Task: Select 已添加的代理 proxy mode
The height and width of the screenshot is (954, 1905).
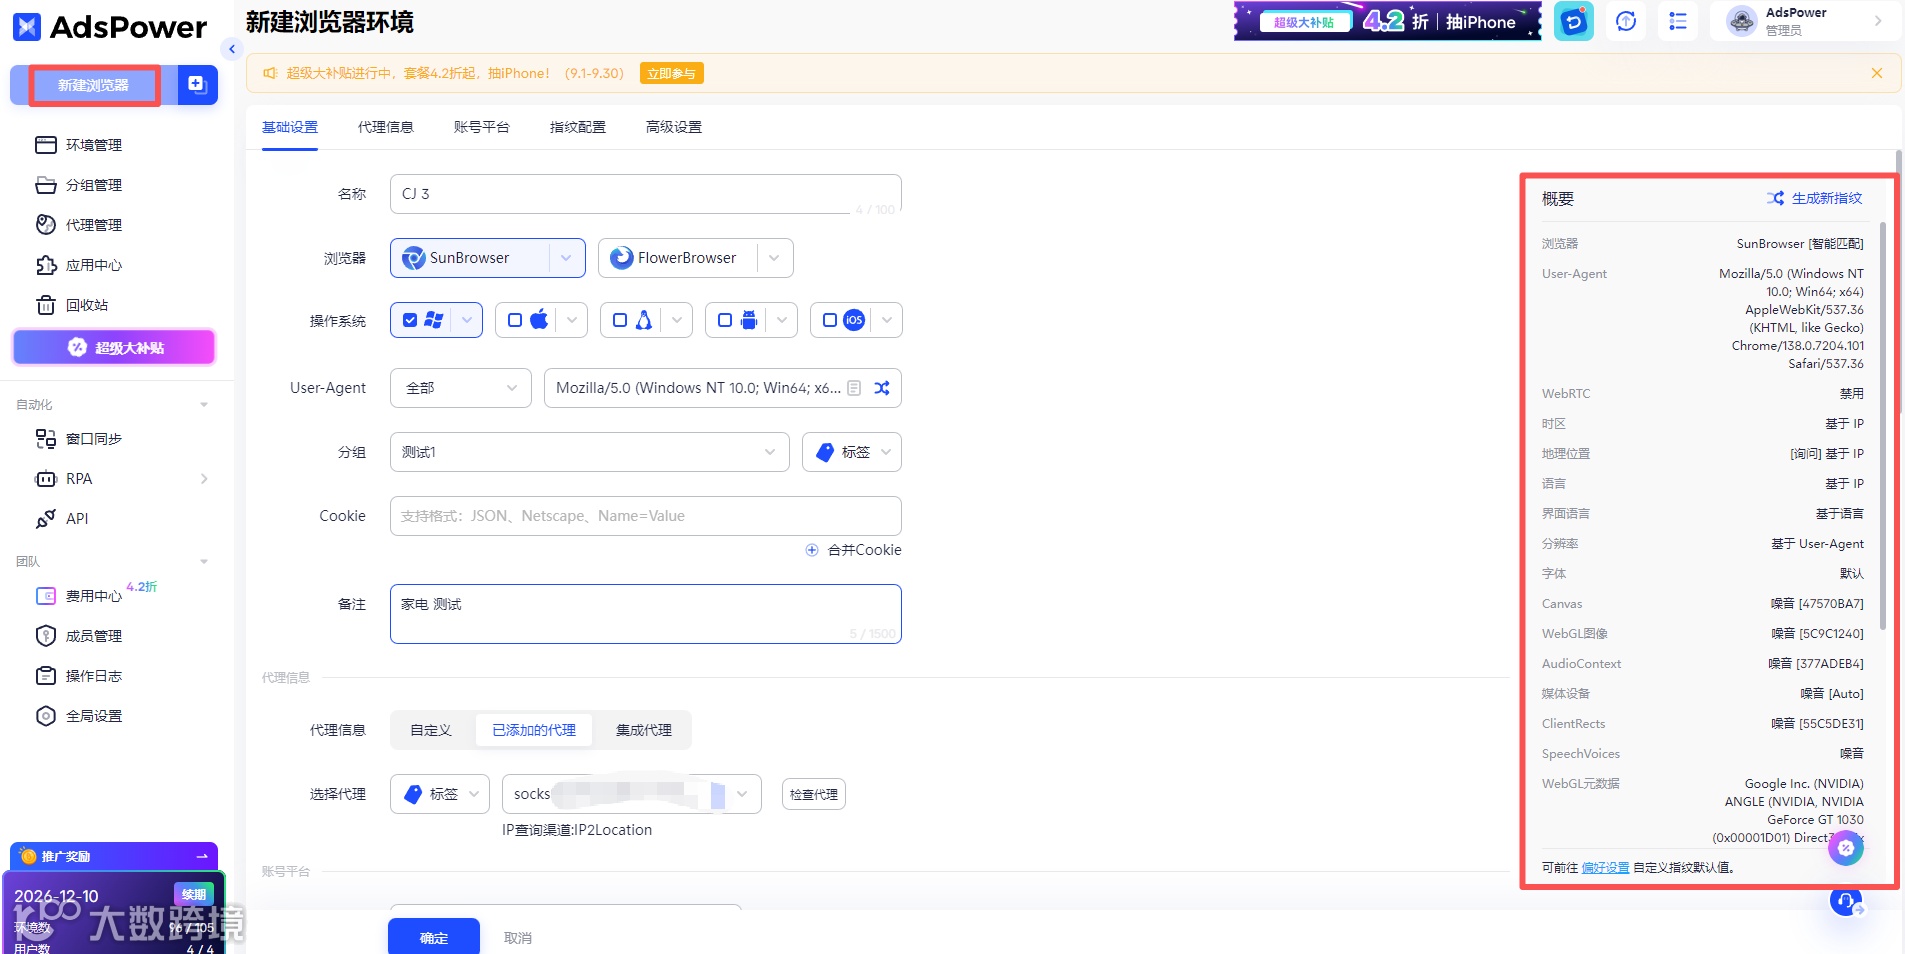Action: (534, 730)
